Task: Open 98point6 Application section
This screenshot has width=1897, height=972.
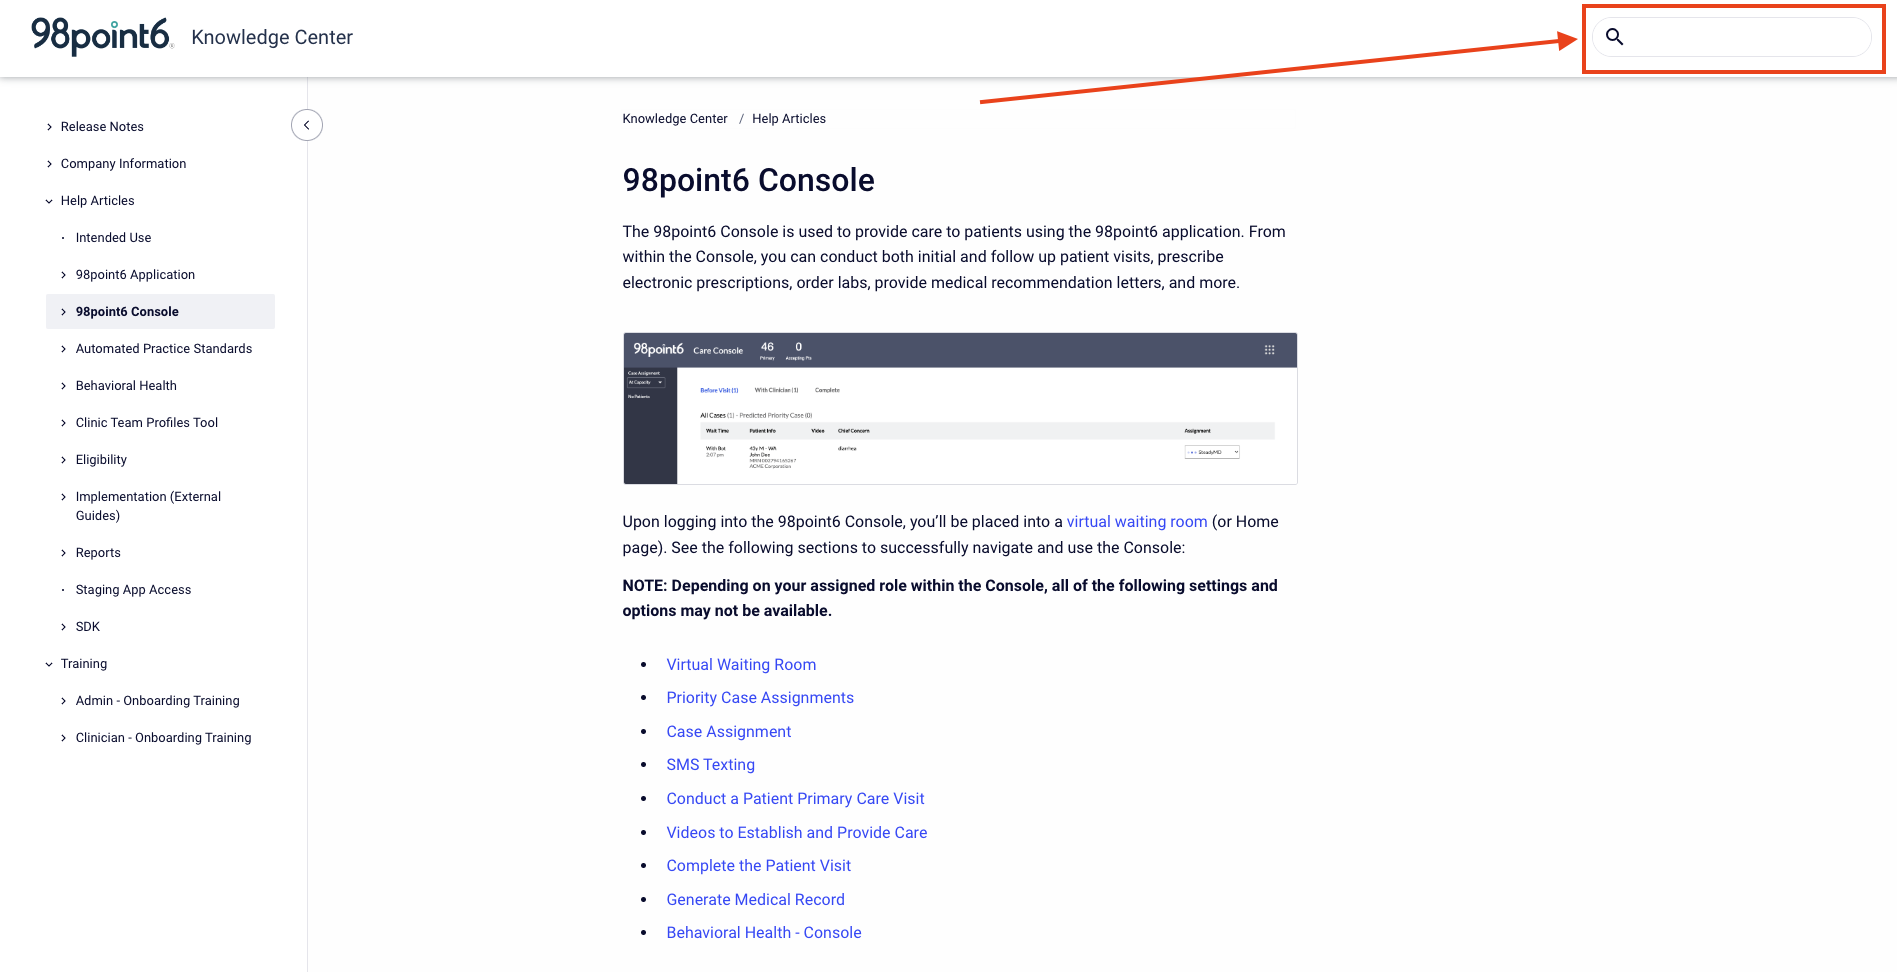Action: pyautogui.click(x=135, y=275)
